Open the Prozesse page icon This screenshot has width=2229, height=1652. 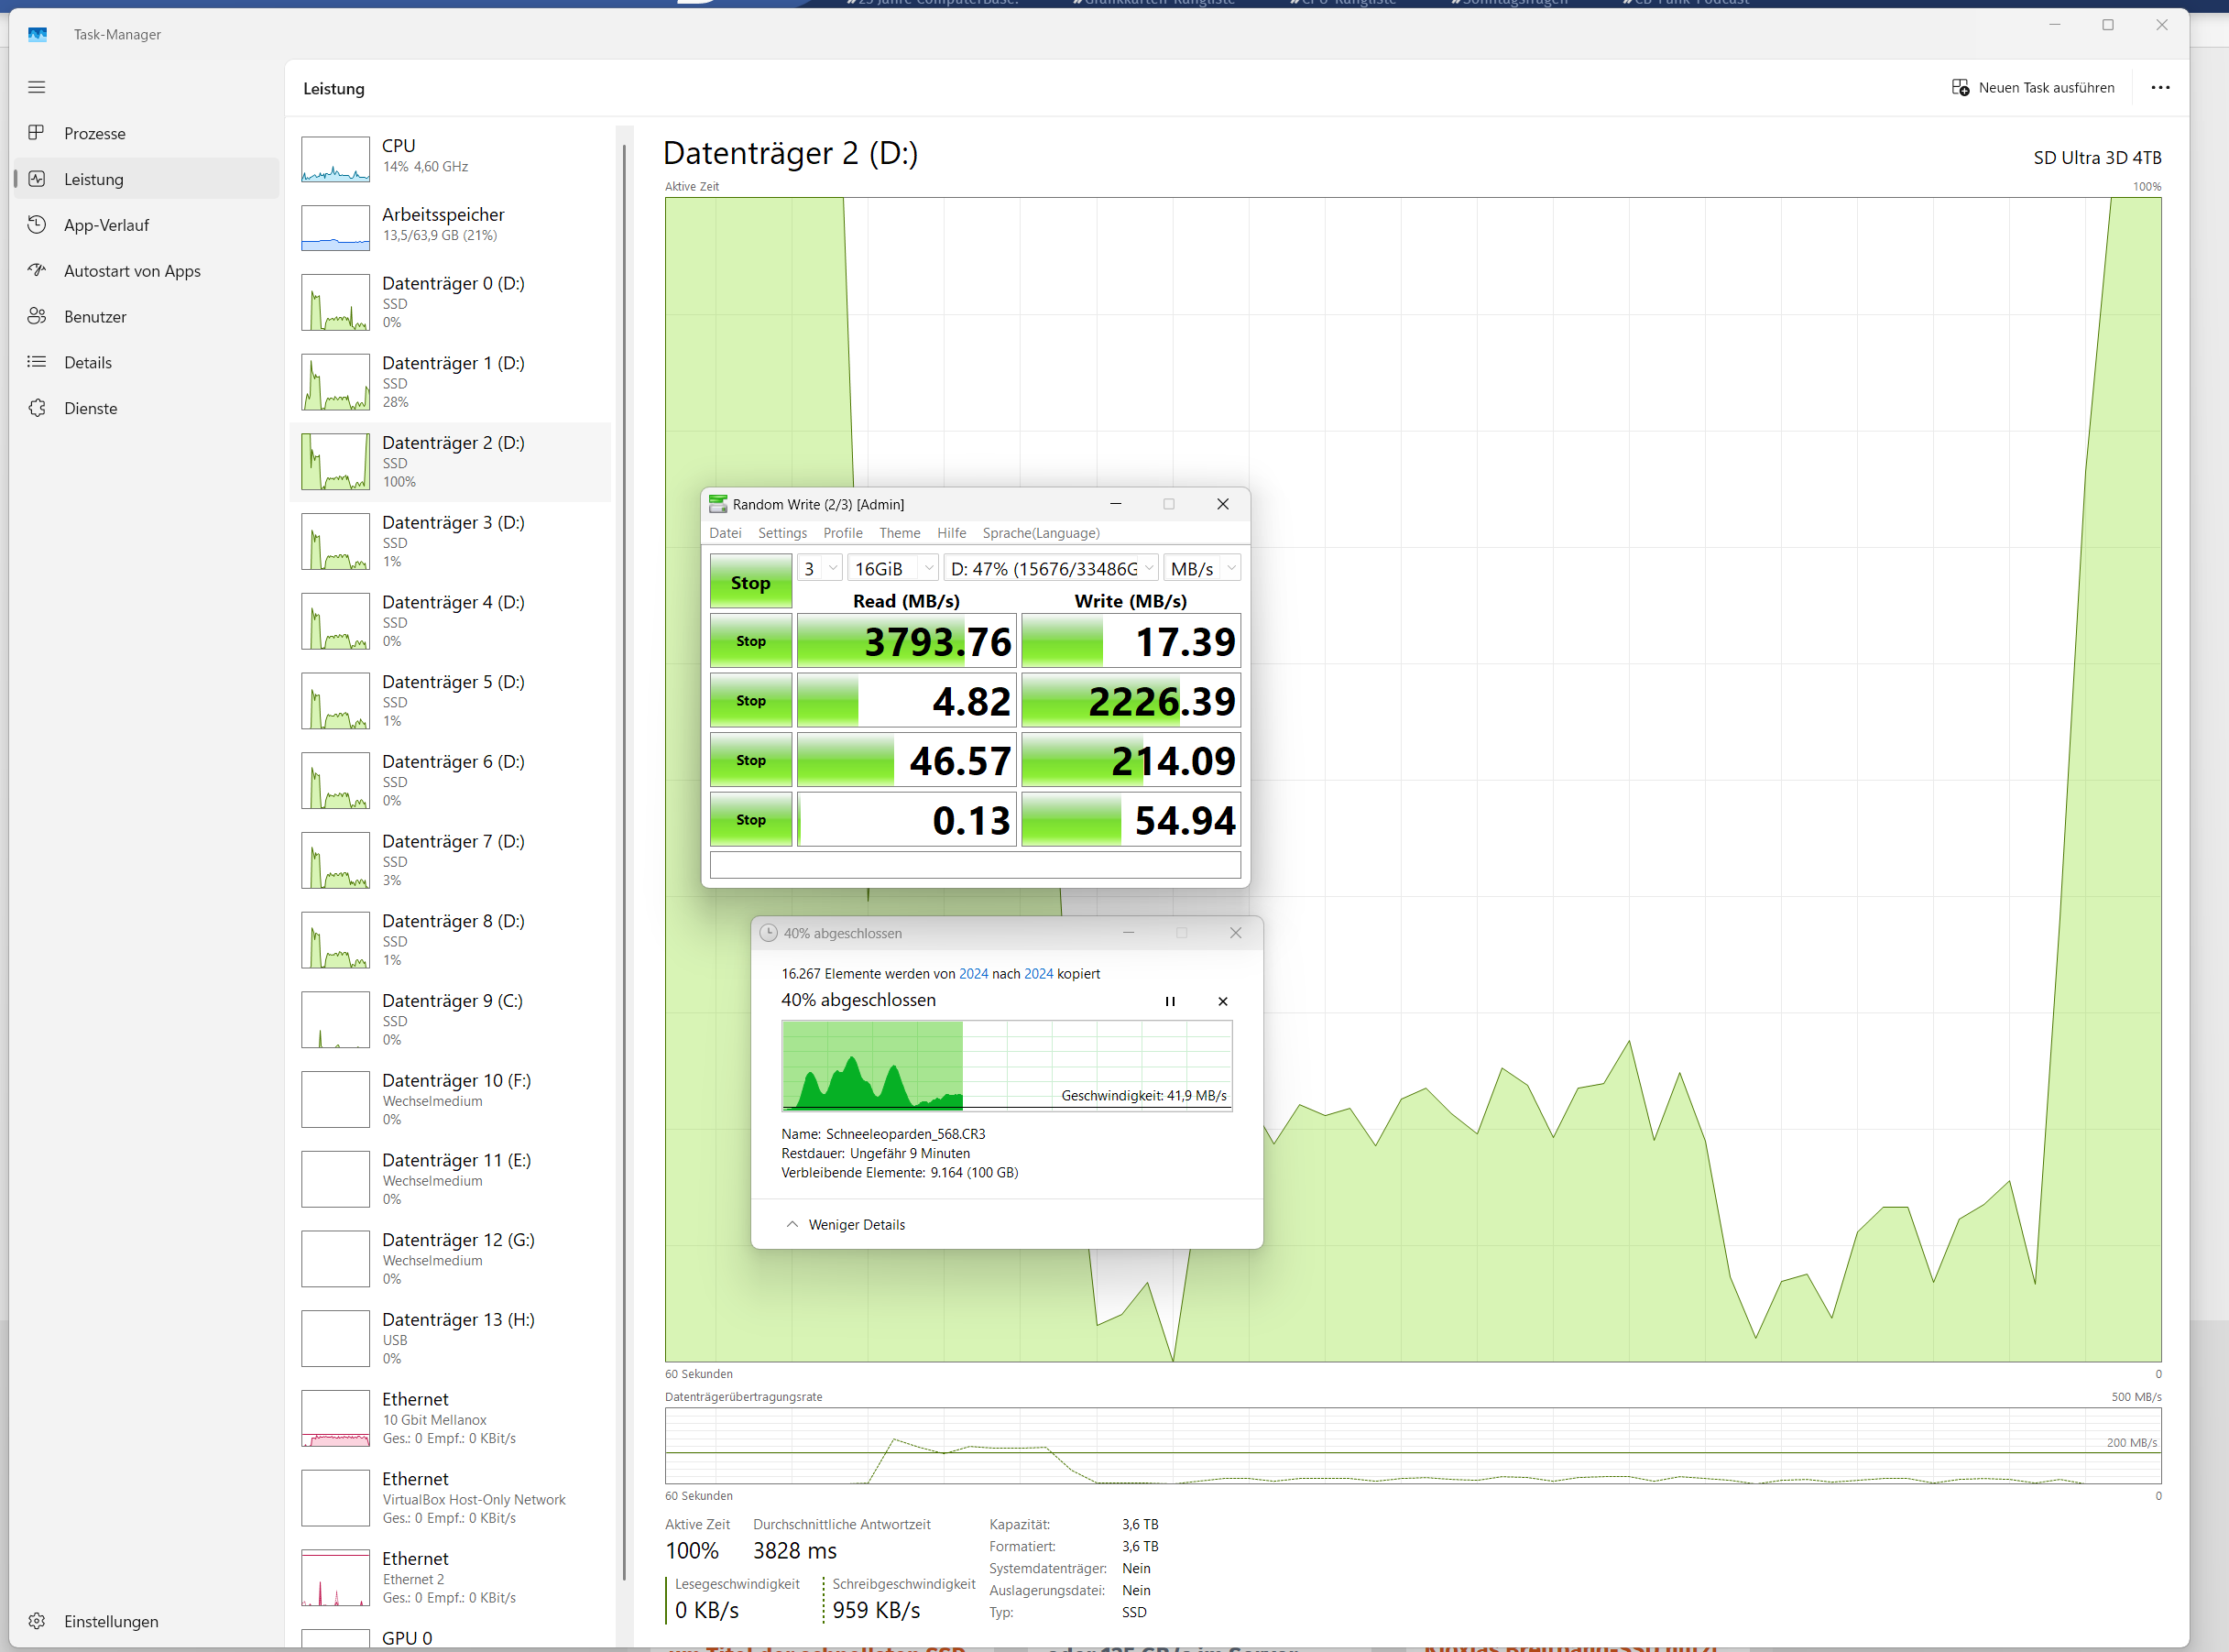pos(37,133)
